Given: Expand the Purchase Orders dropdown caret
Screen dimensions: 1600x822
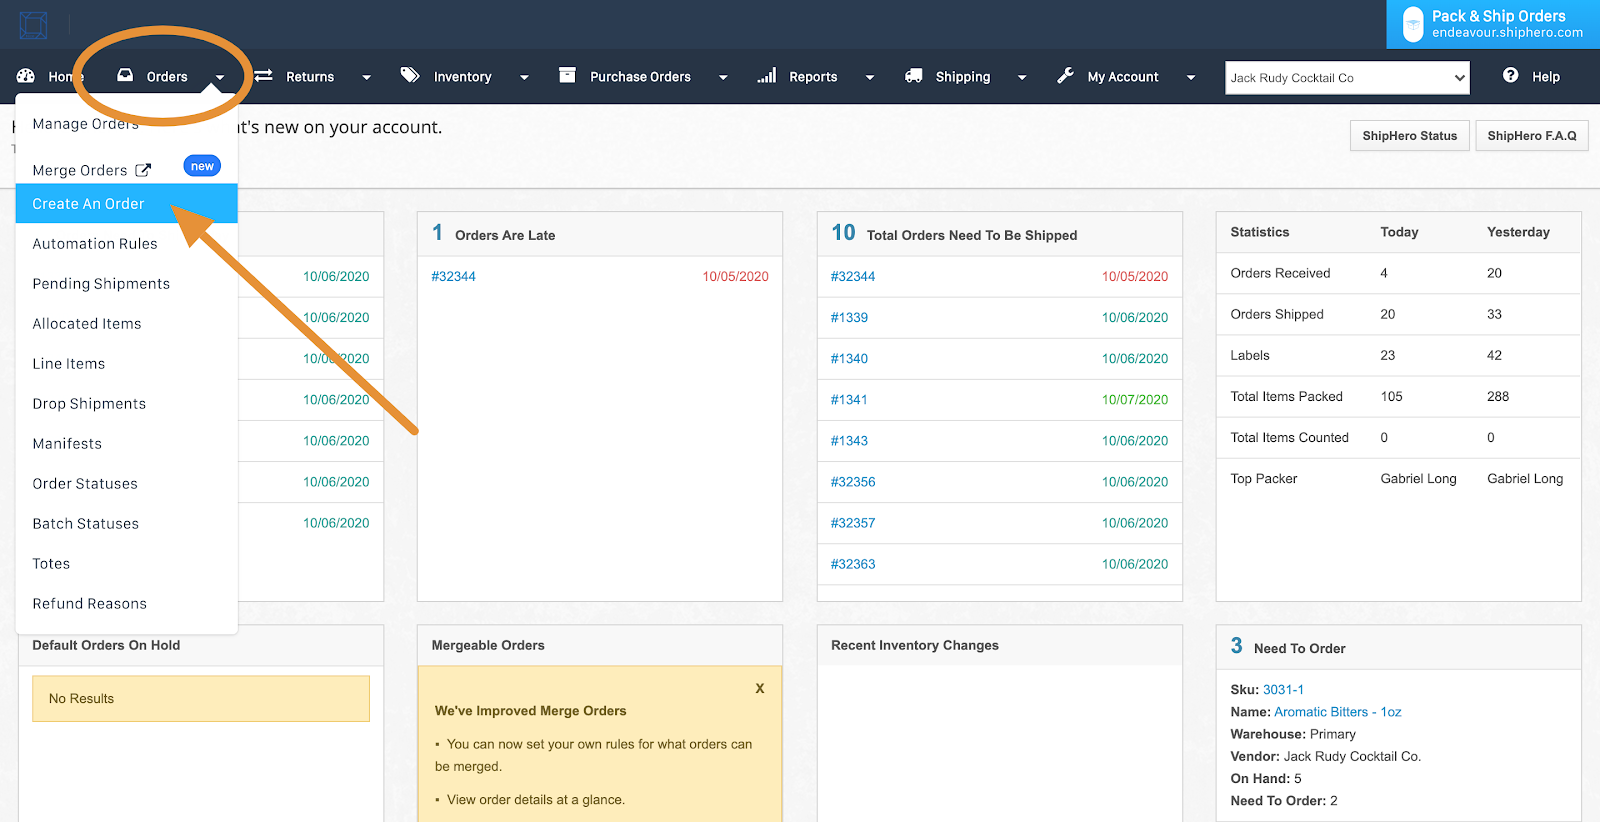Looking at the screenshot, I should (x=723, y=77).
